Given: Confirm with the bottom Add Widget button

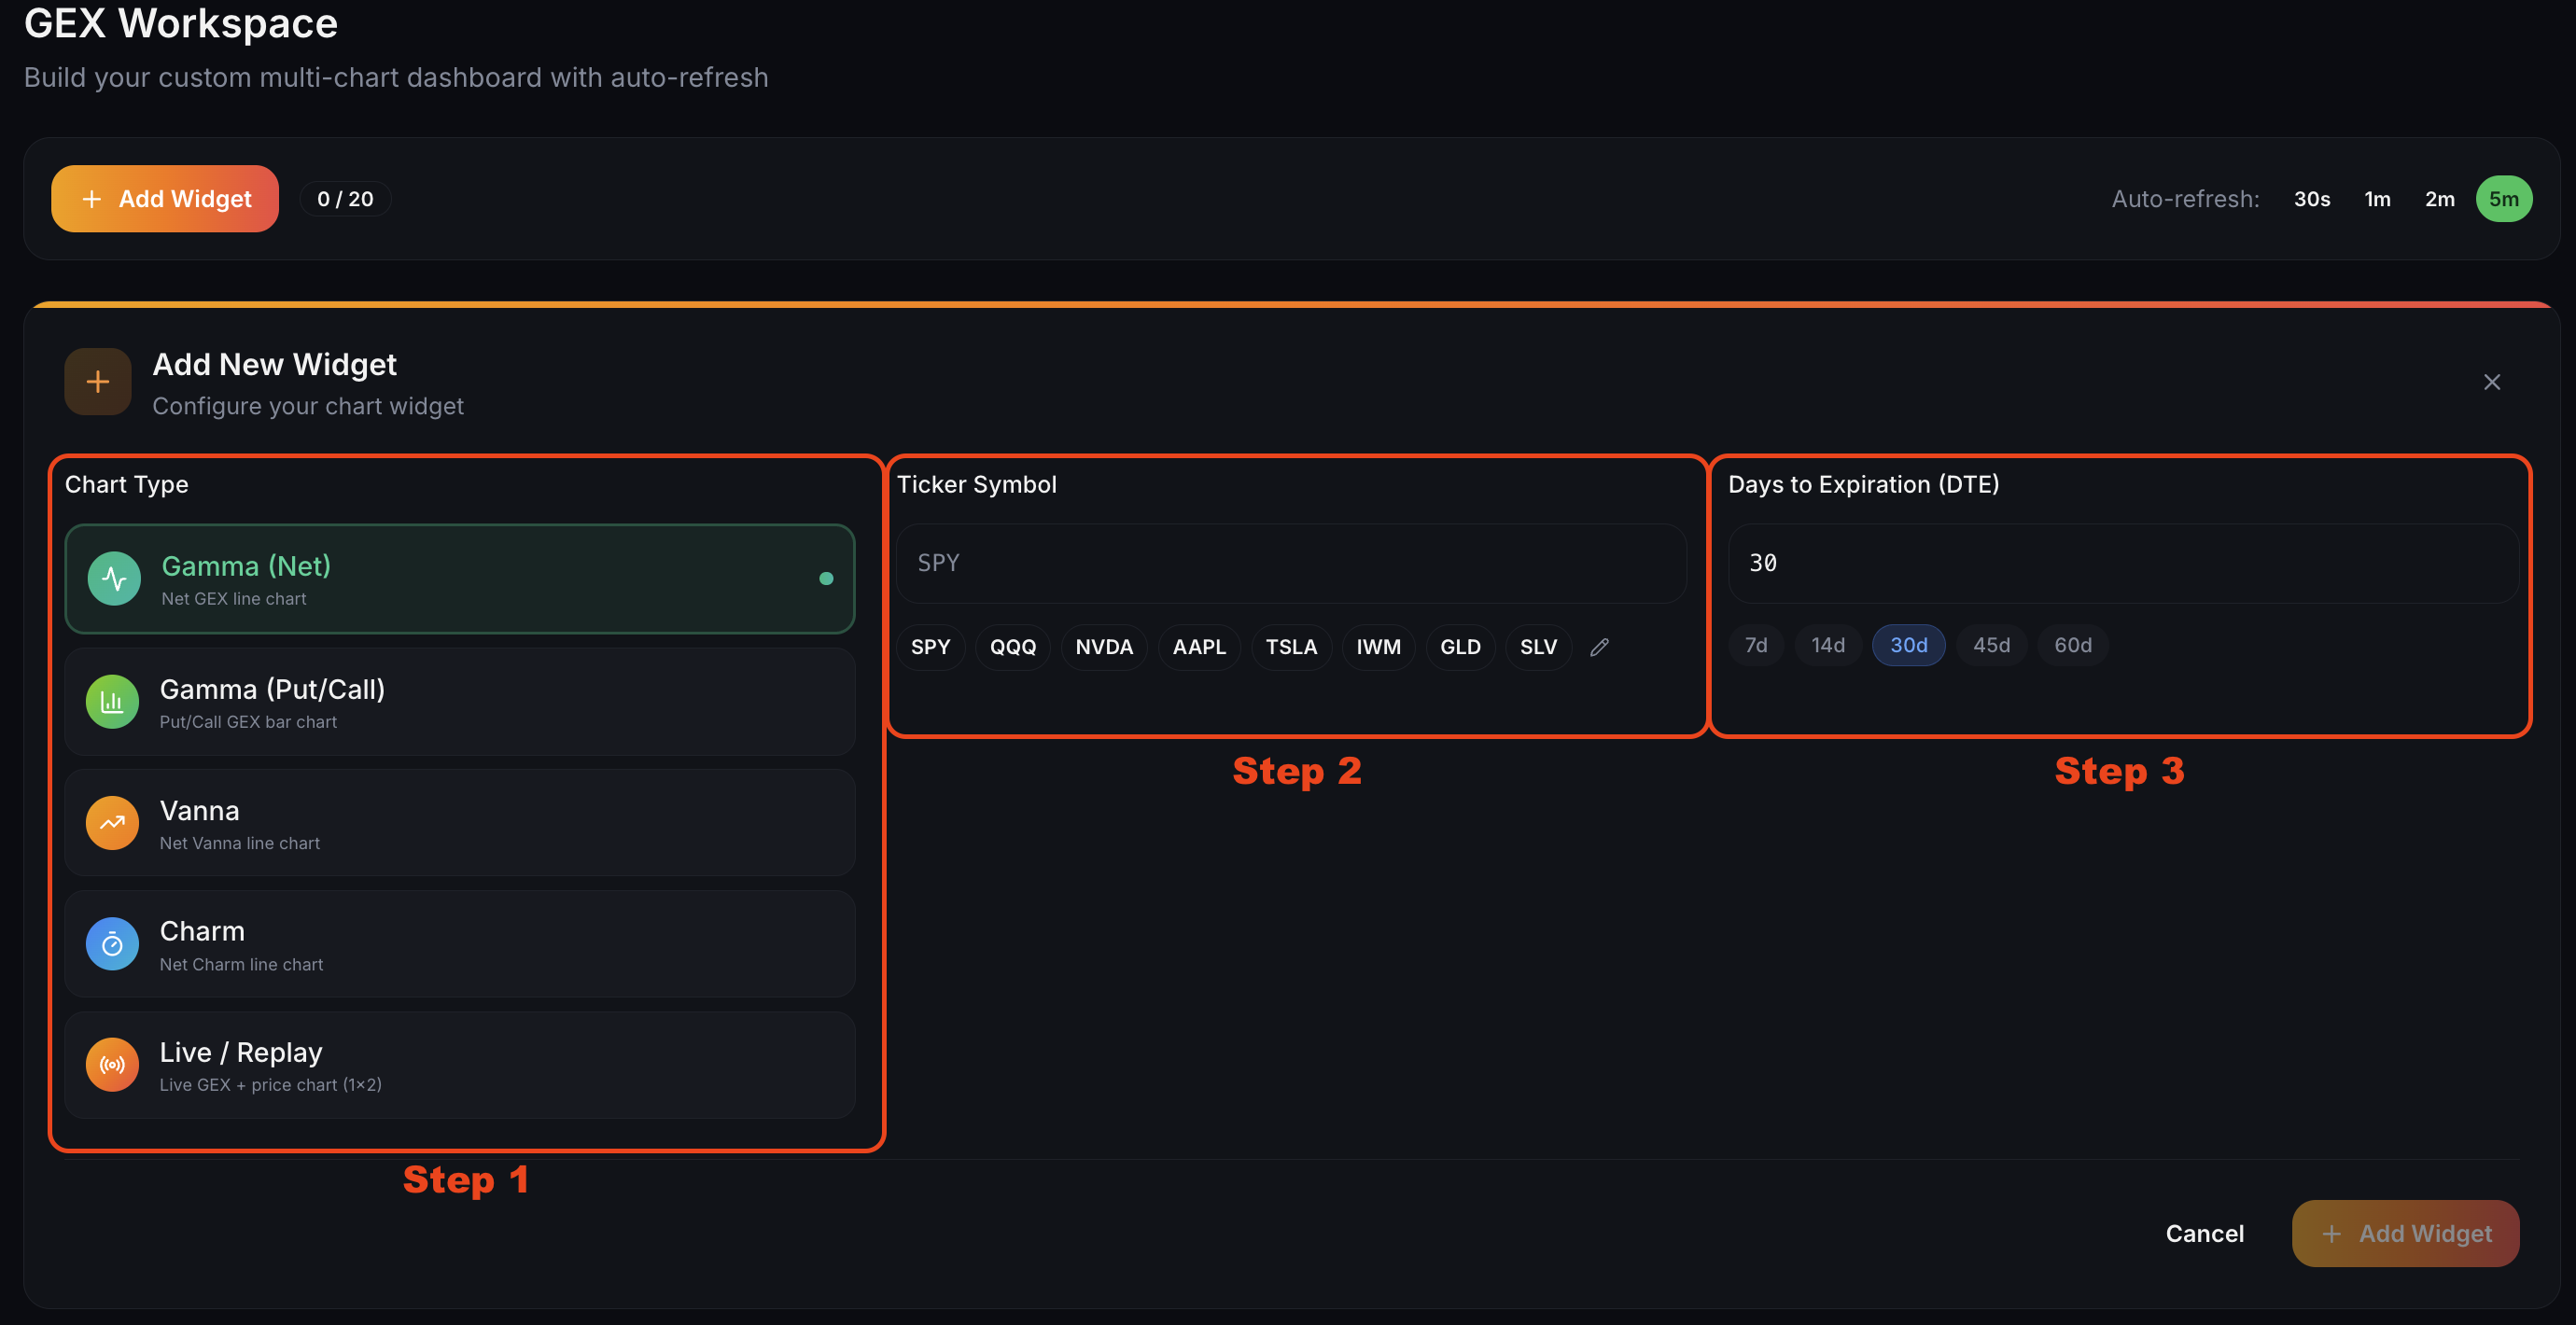Looking at the screenshot, I should 2405,1233.
